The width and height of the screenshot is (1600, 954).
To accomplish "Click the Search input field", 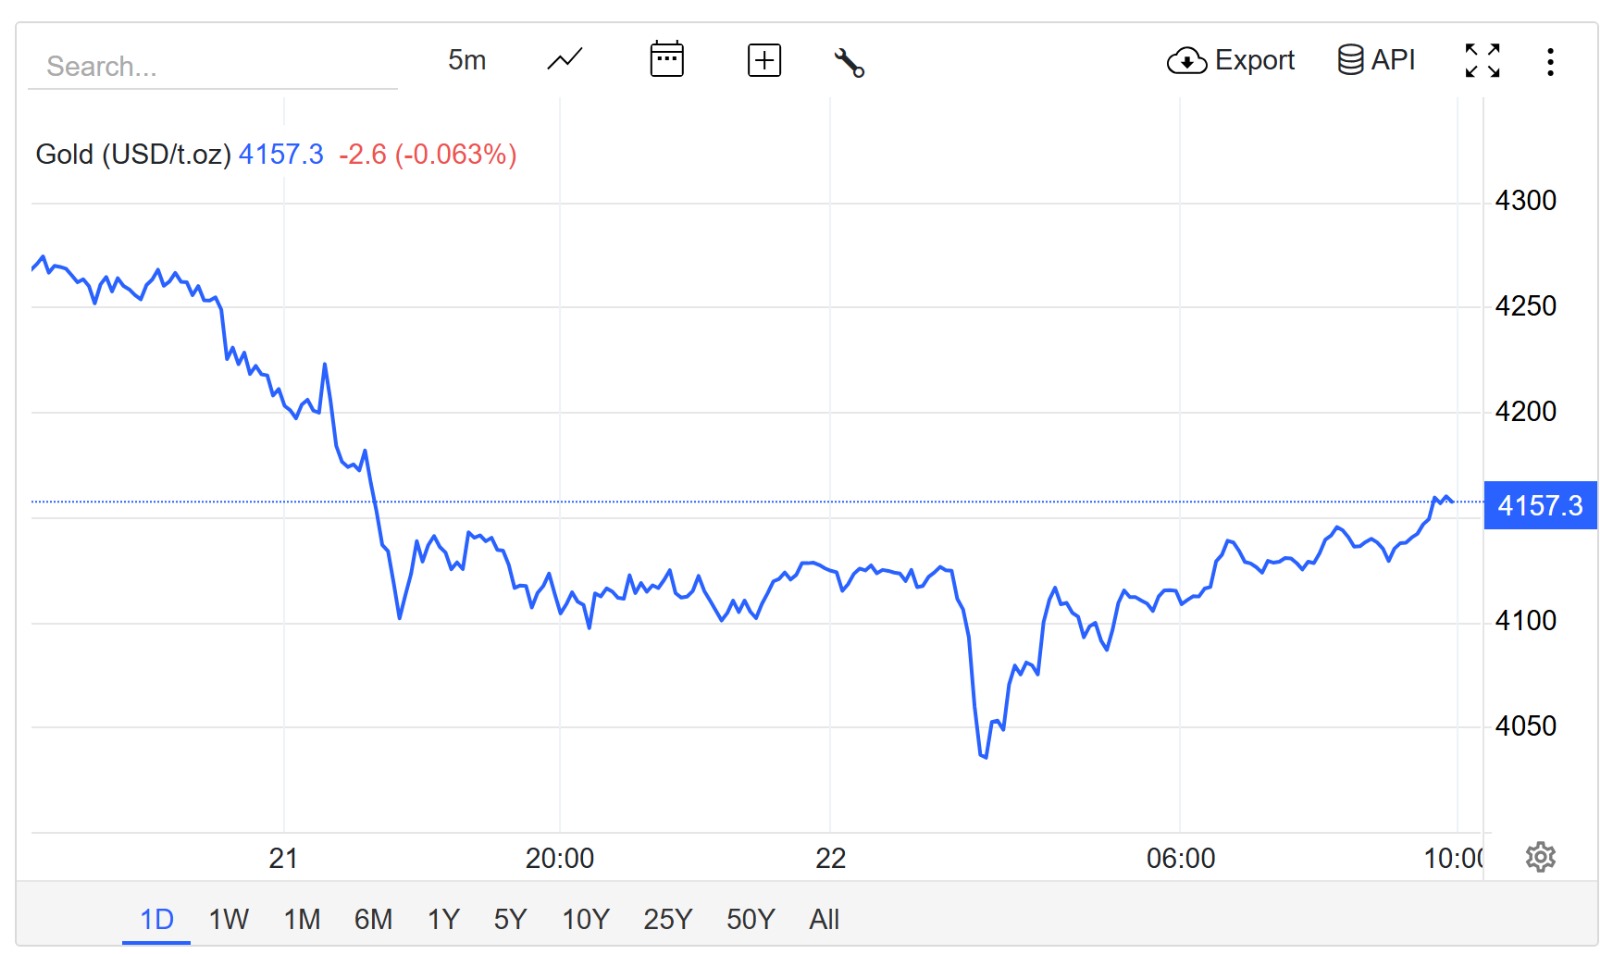I will 212,67.
